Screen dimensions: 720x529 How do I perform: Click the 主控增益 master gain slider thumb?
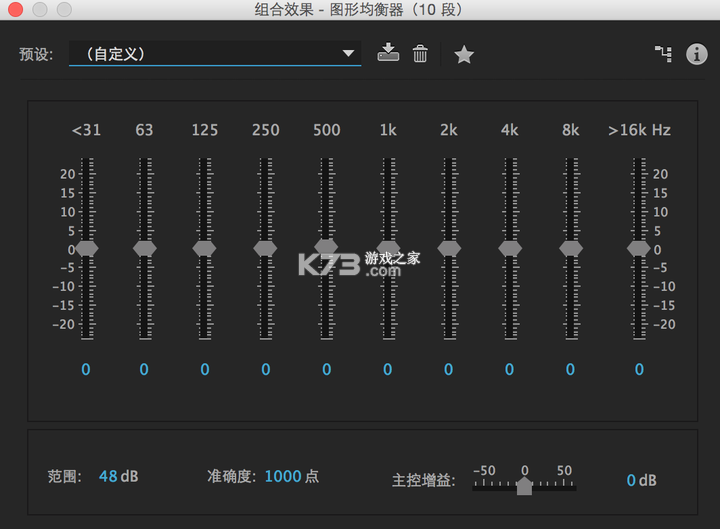pos(524,486)
